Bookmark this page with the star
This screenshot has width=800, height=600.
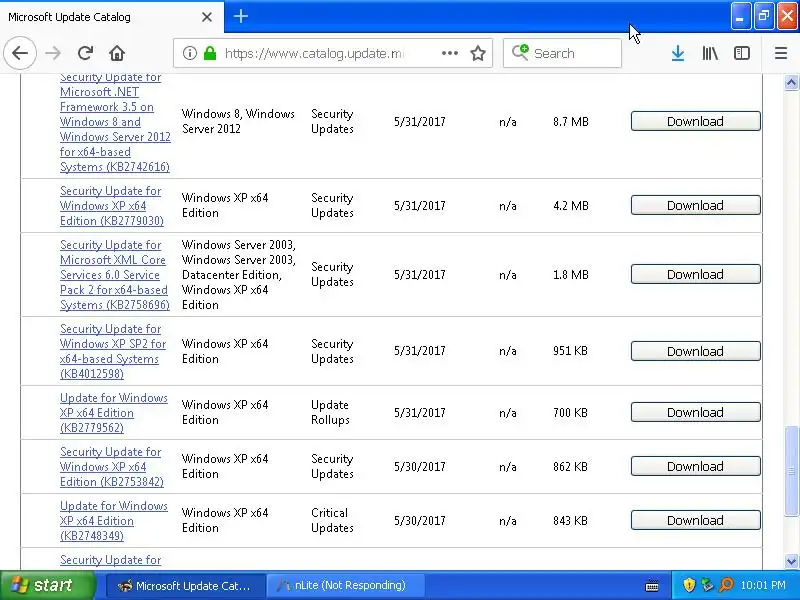478,53
